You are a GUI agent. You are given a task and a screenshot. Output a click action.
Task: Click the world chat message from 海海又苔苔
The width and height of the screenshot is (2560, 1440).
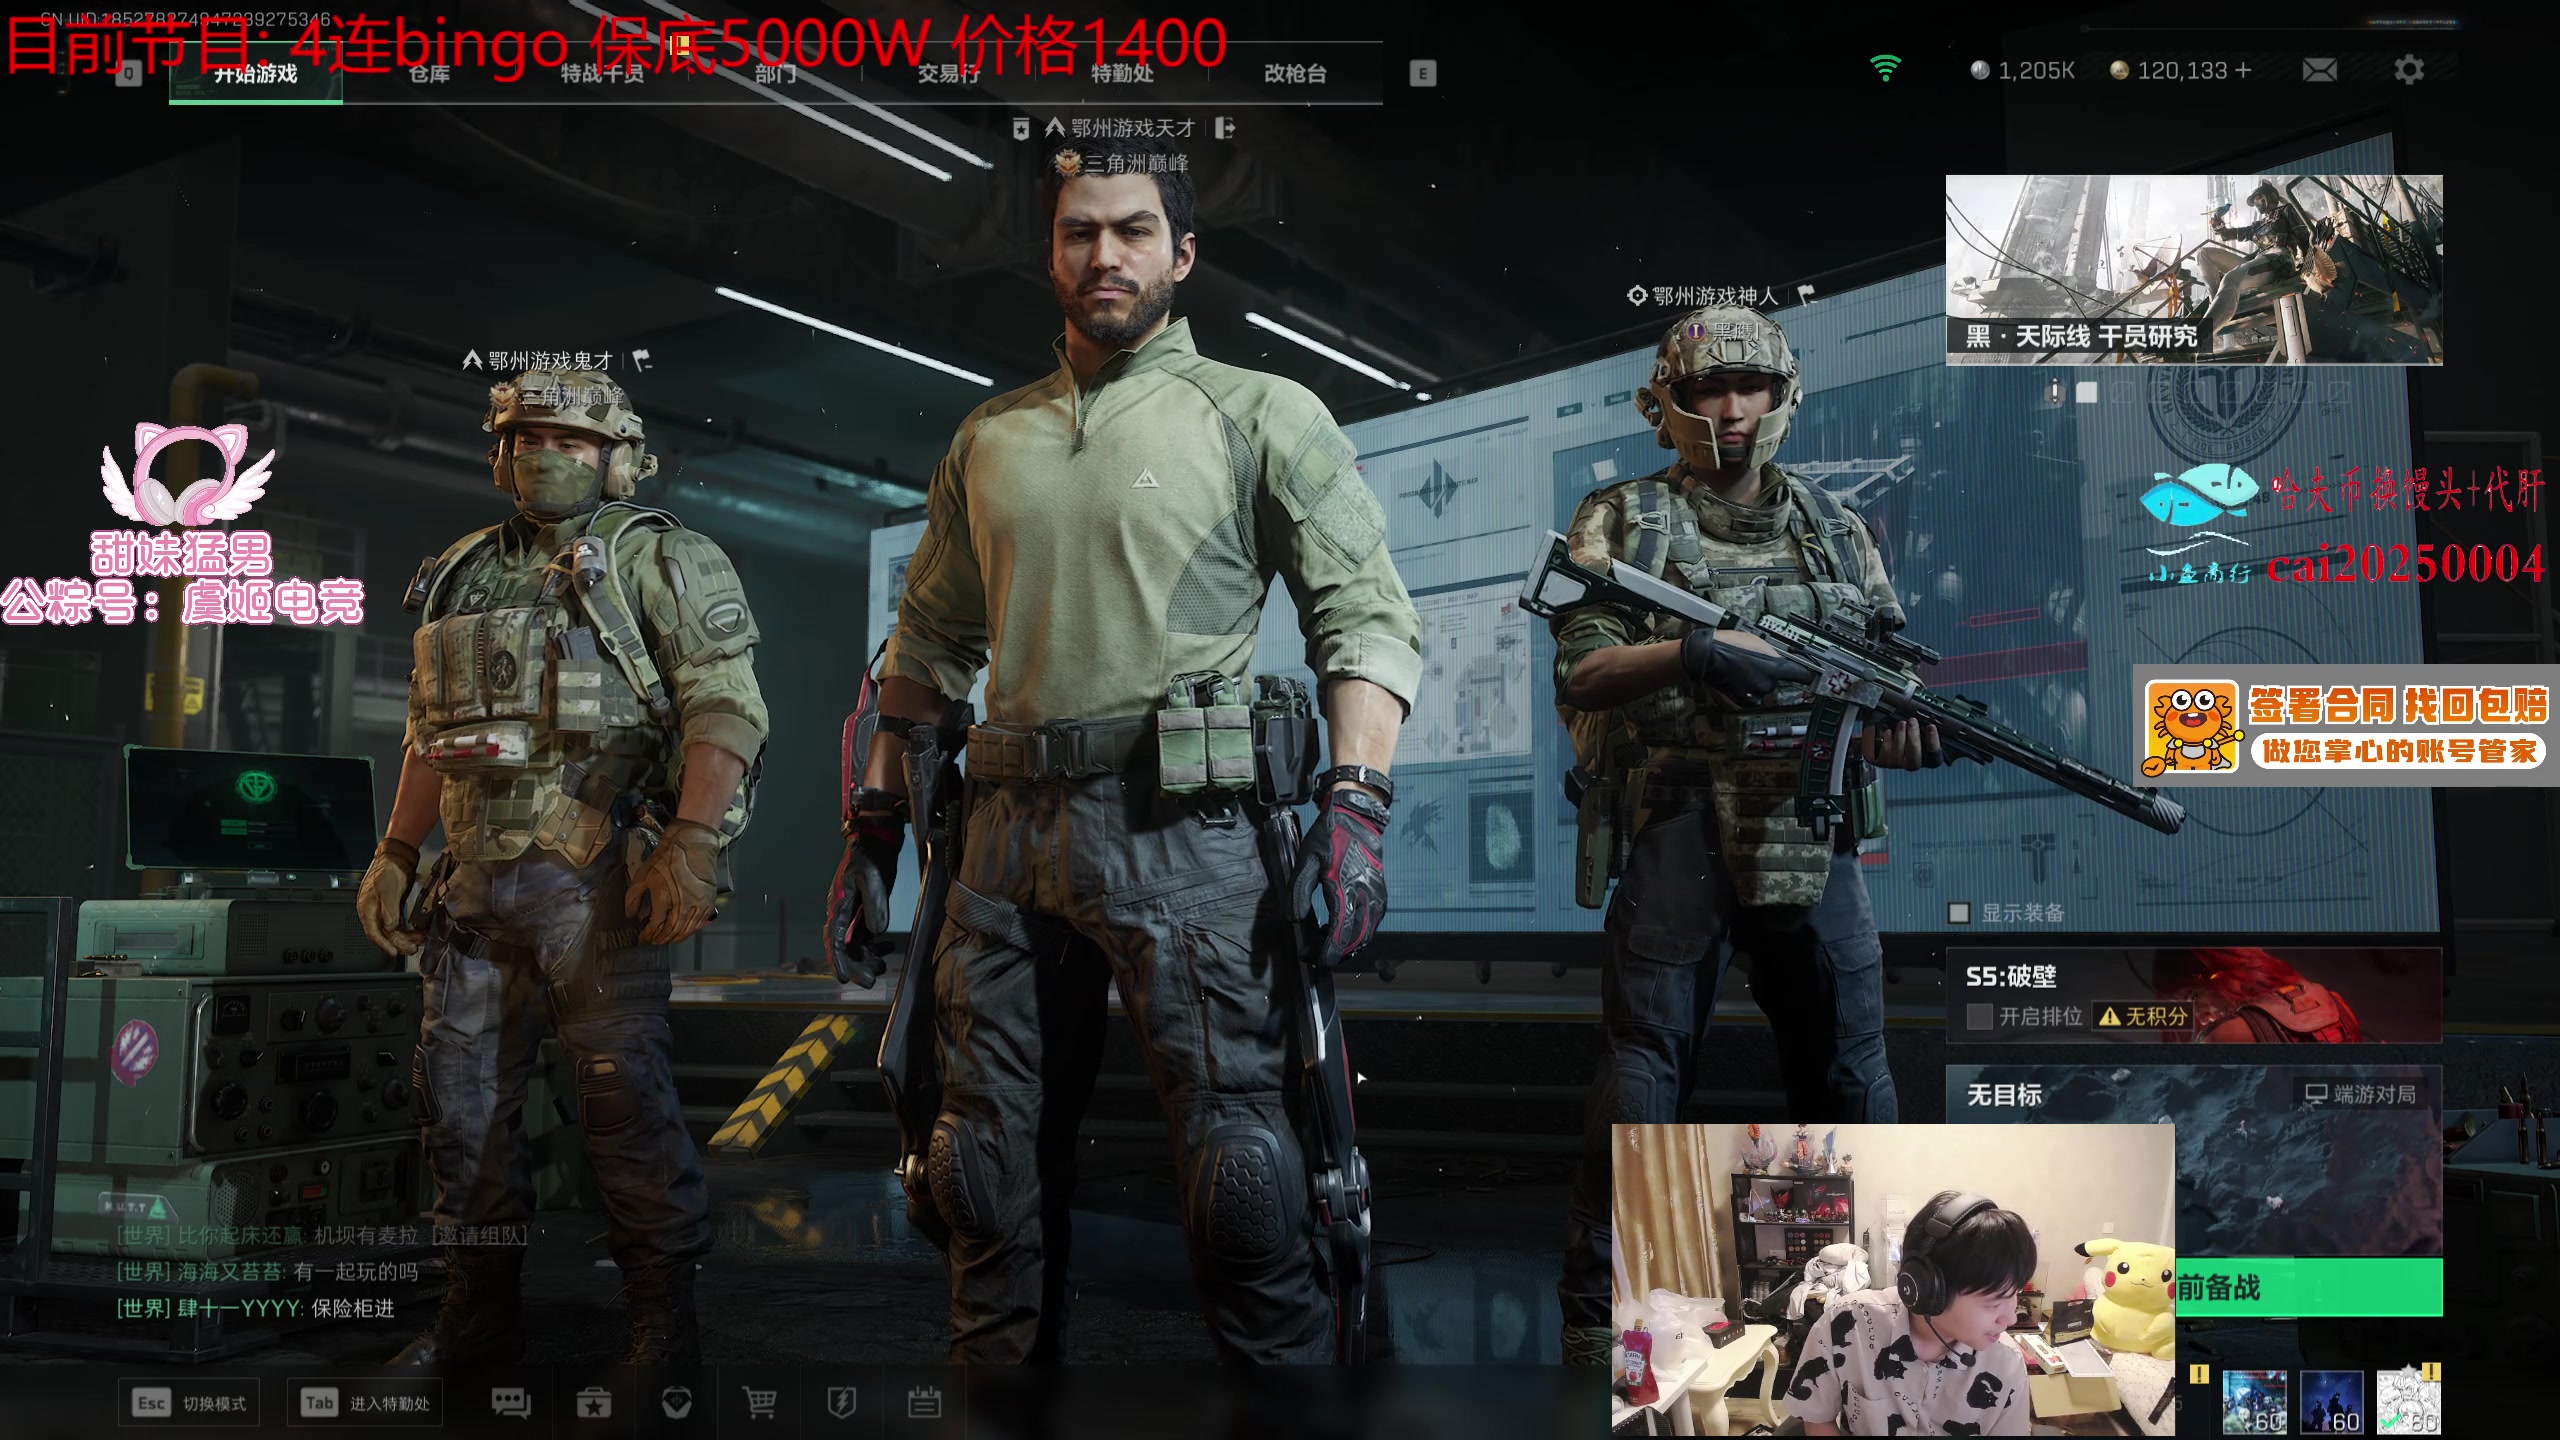[268, 1272]
